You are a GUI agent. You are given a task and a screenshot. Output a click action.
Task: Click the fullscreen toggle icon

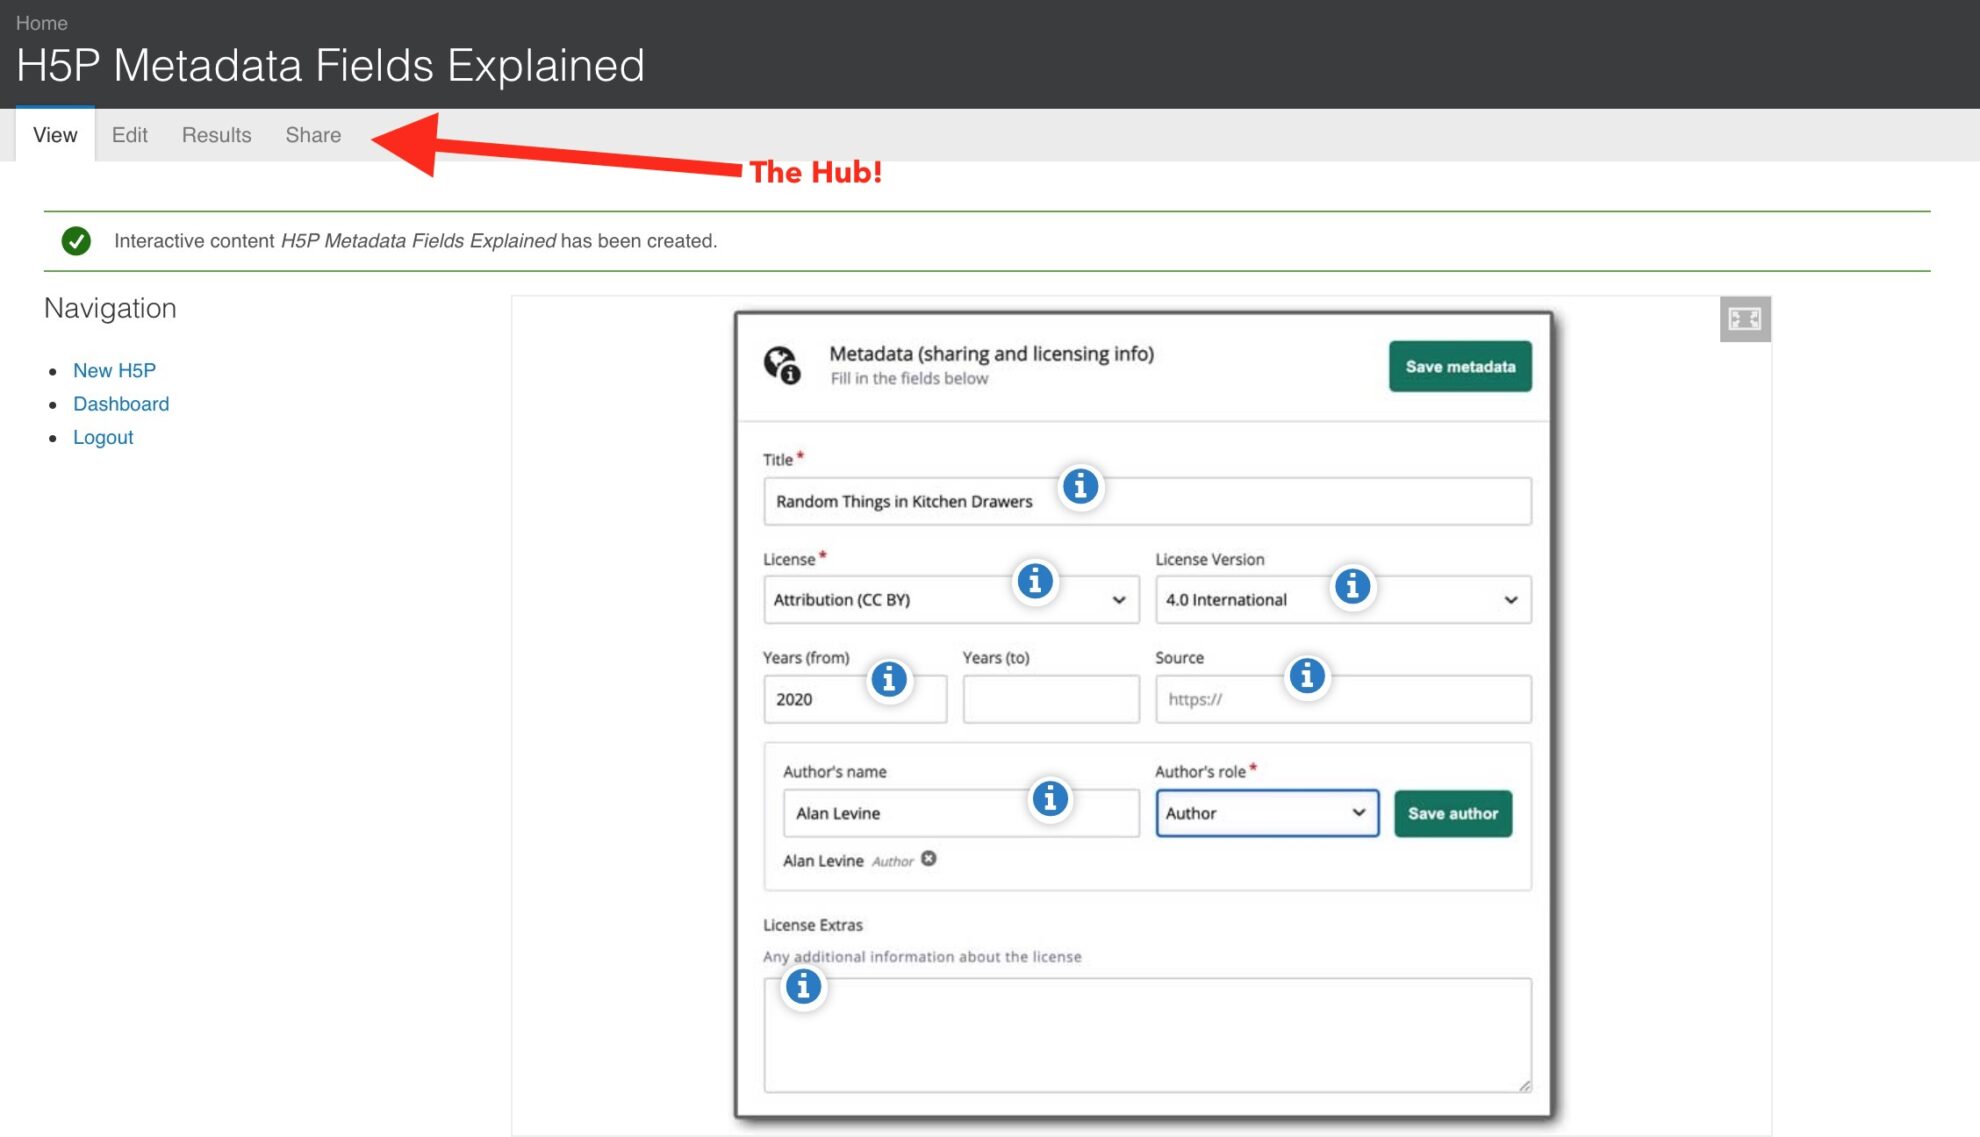[x=1745, y=317]
